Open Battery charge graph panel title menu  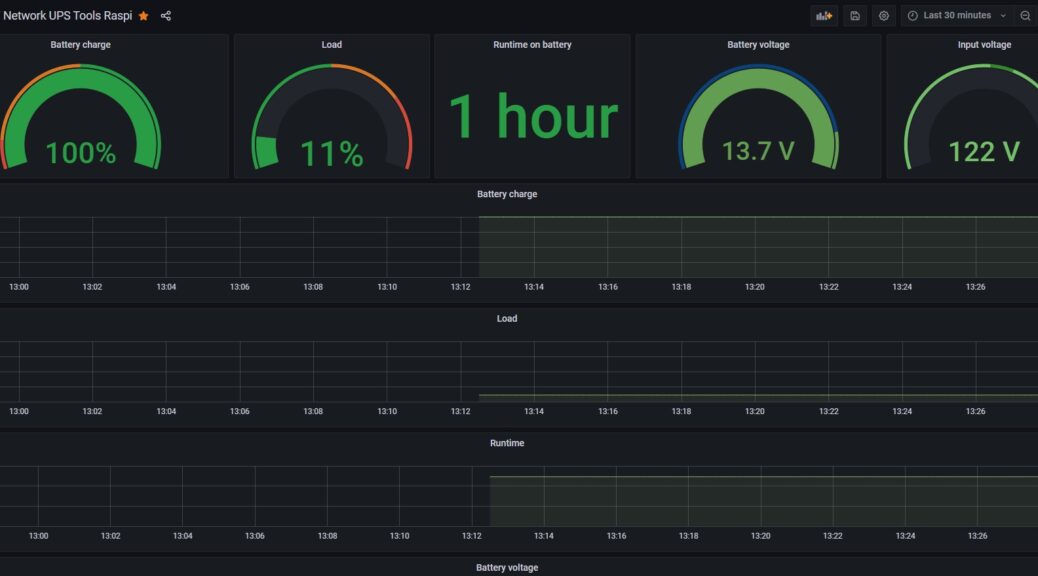507,194
